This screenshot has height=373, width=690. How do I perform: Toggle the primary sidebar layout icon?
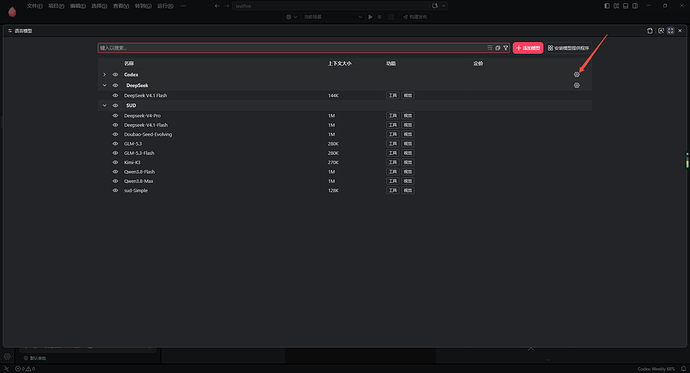(607, 6)
